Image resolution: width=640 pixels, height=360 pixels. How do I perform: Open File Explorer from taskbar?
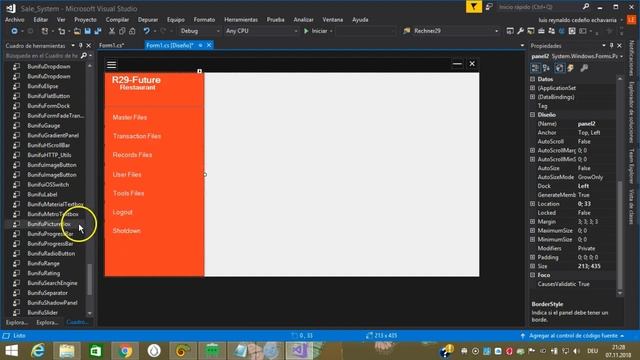coord(67,351)
